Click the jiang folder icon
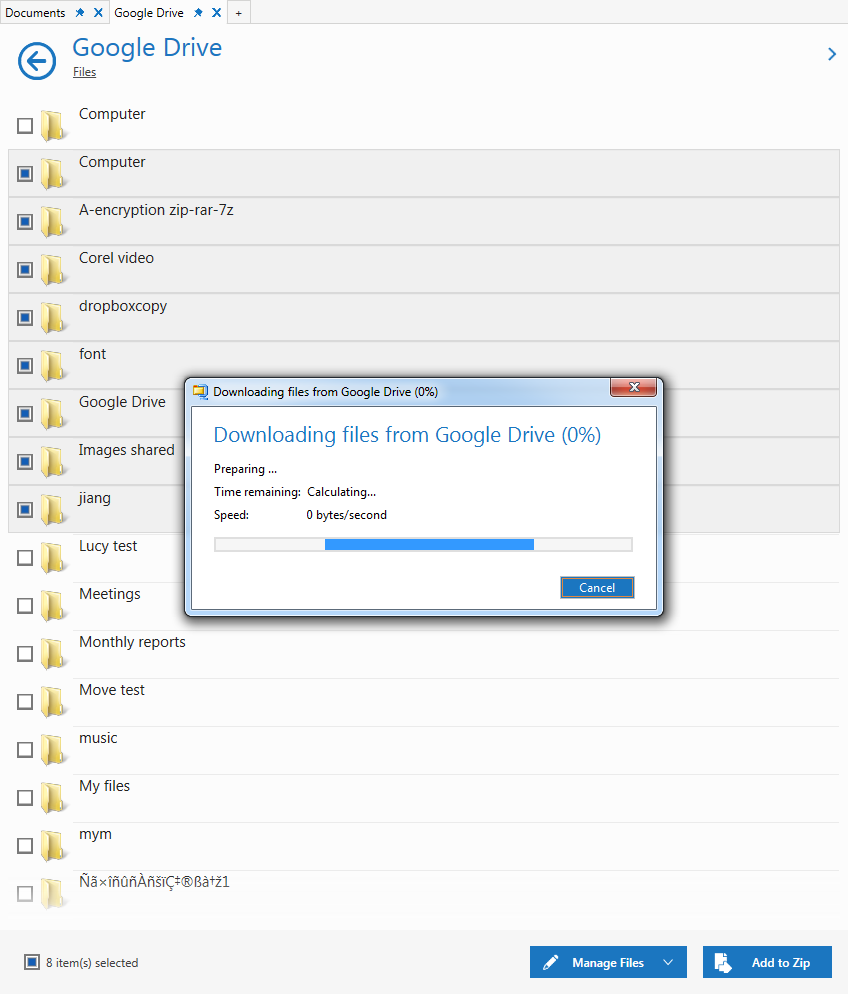The image size is (848, 994). (x=54, y=510)
